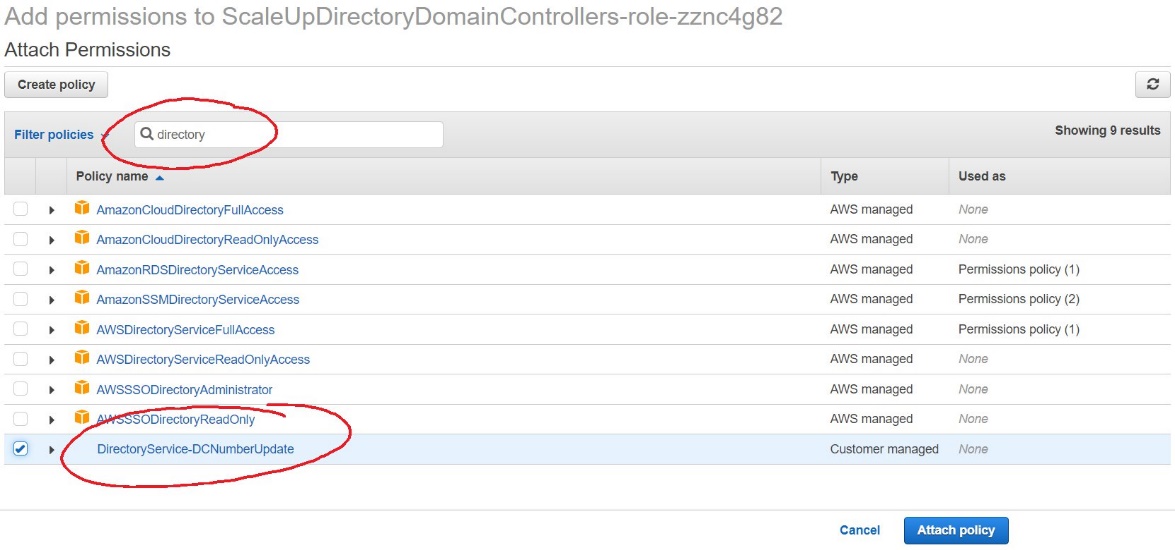The image size is (1175, 550).
Task: Expand DirectoryService-DCNumberUpdate policy details
Action: coord(52,450)
